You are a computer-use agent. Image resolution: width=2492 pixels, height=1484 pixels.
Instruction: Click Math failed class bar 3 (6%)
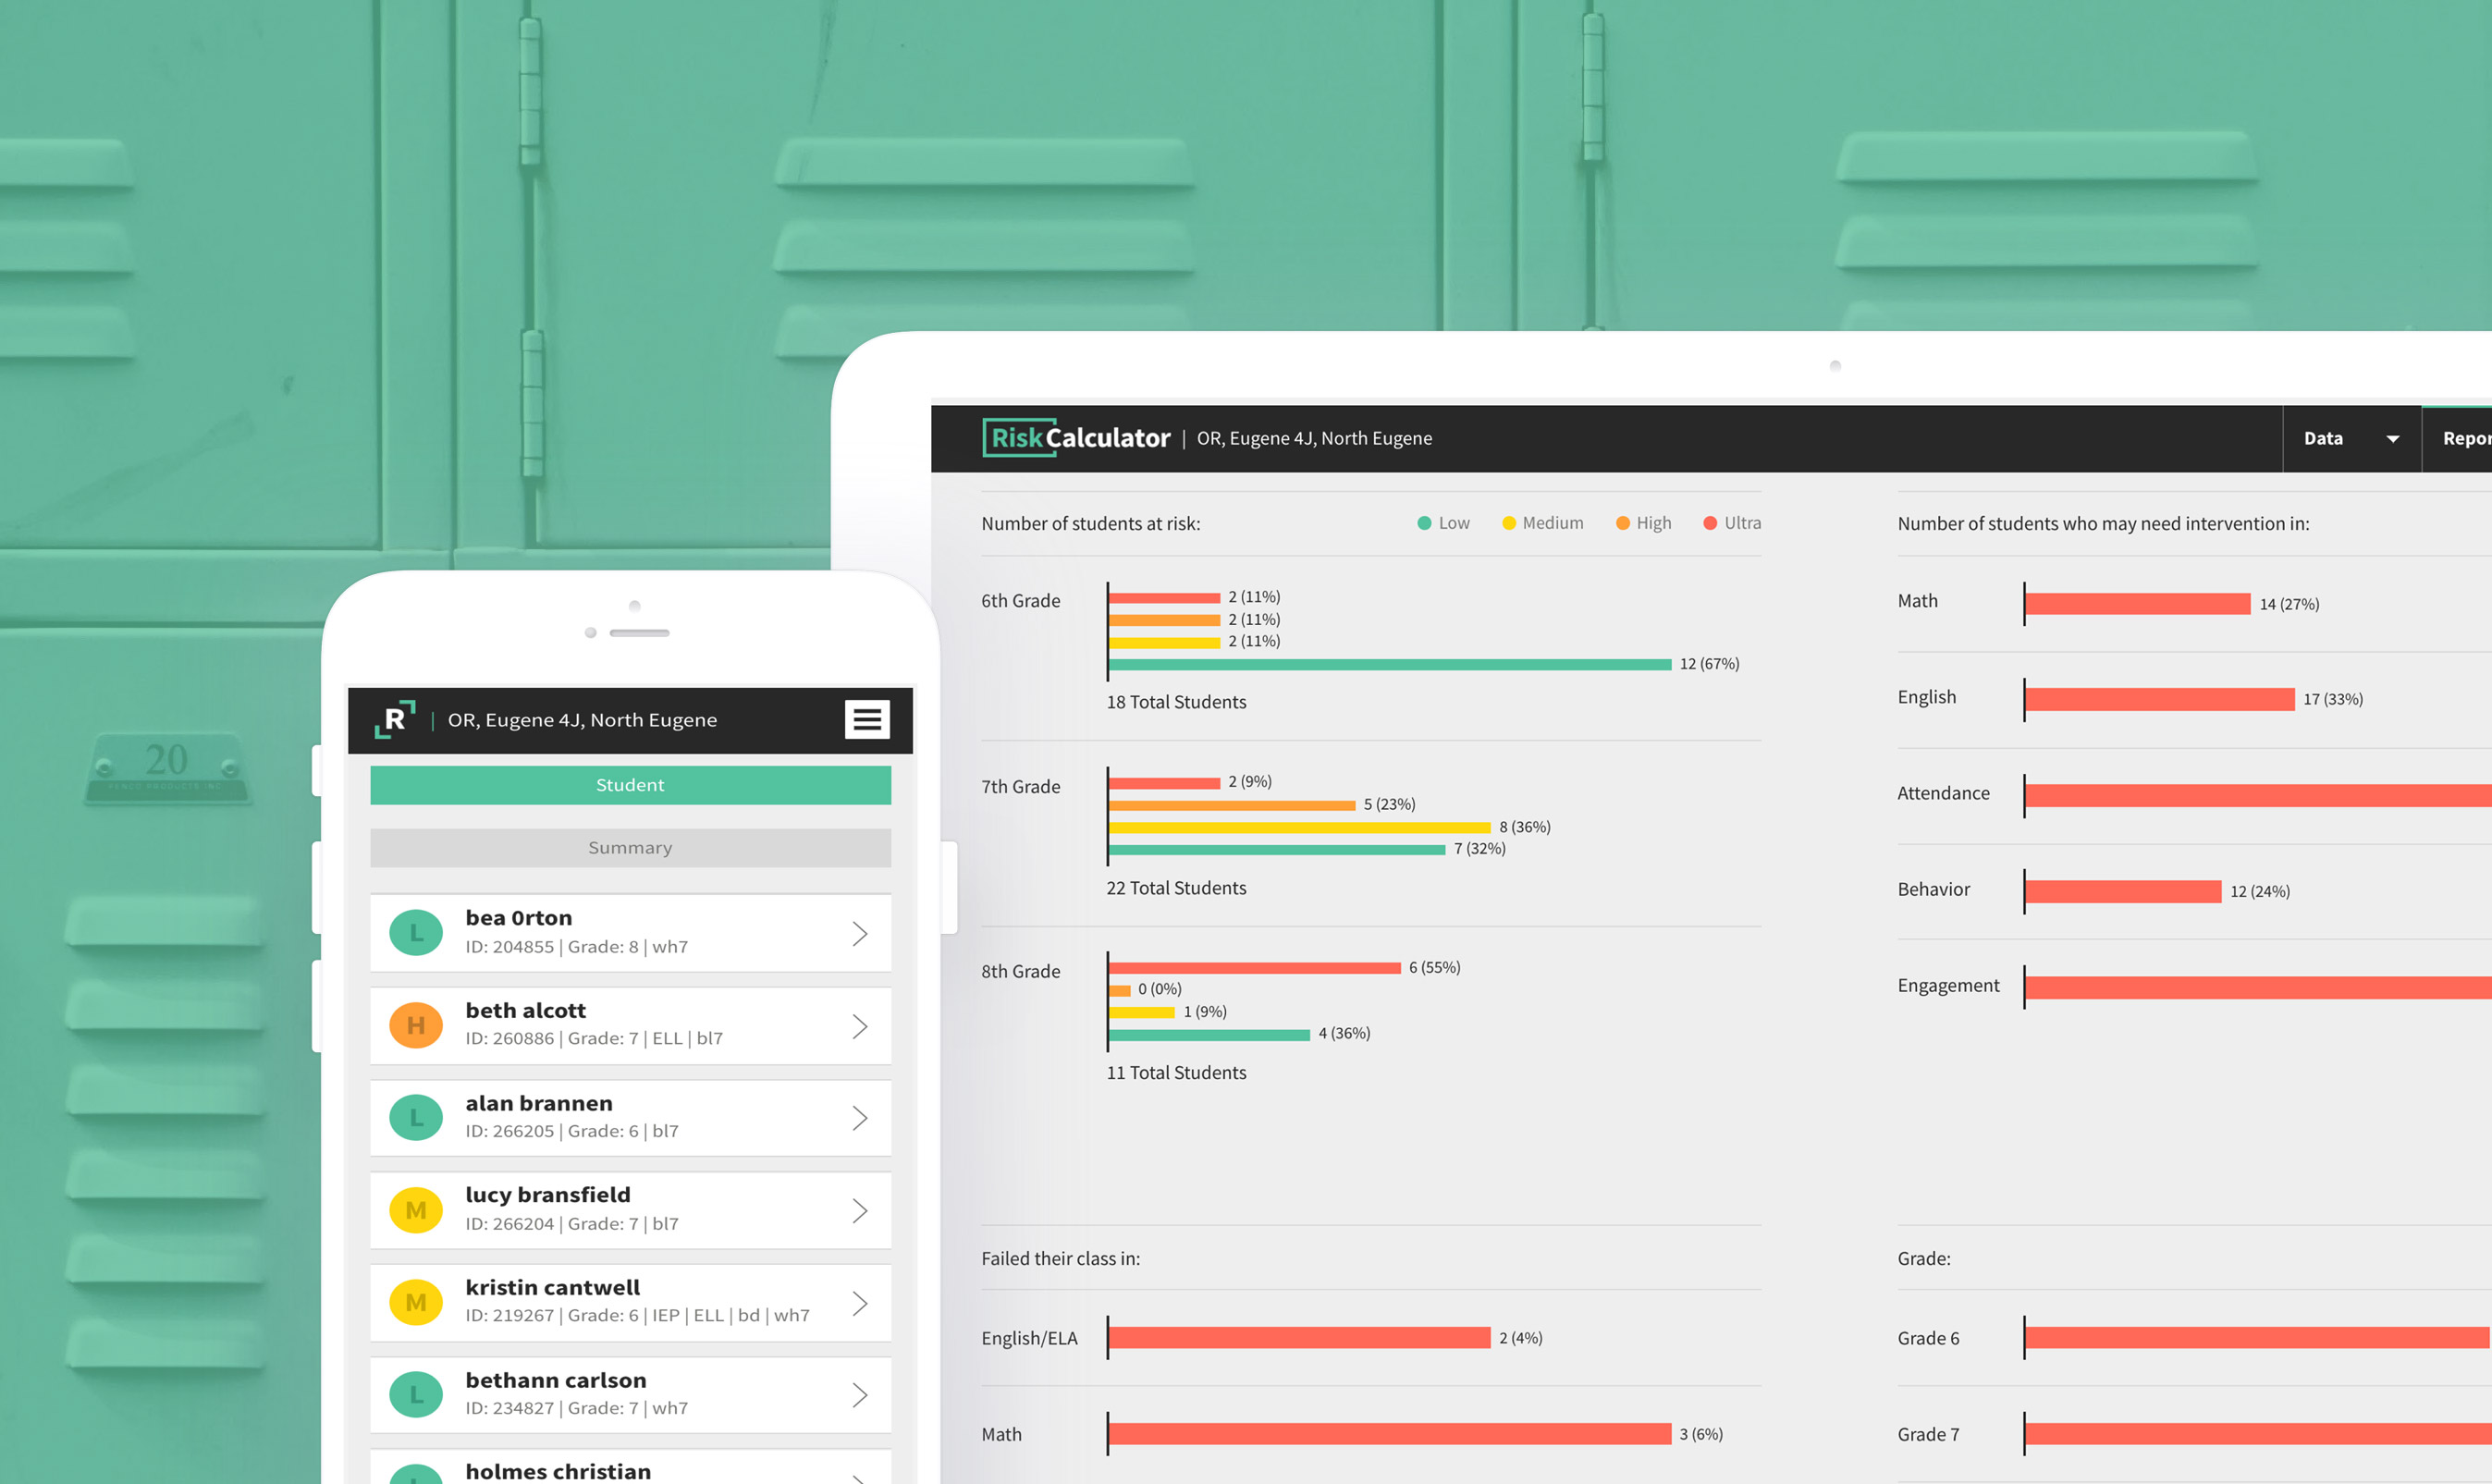pyautogui.click(x=1390, y=1434)
